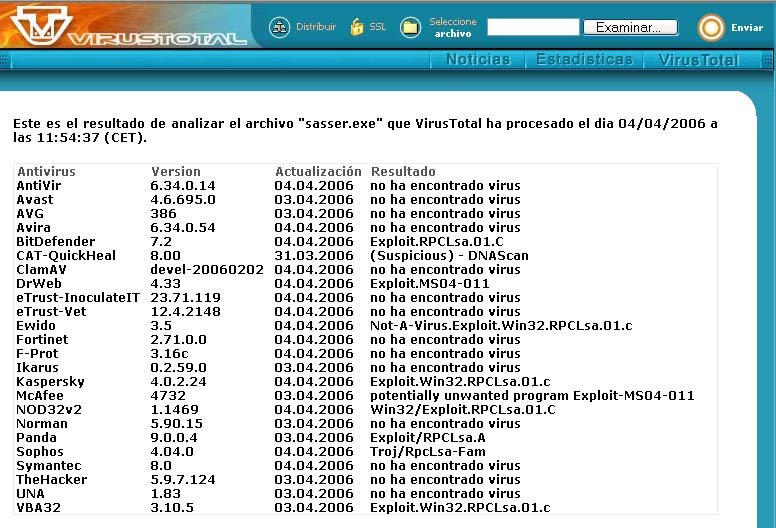776x528 pixels.
Task: Select the TheHacker row name
Action: (51, 480)
